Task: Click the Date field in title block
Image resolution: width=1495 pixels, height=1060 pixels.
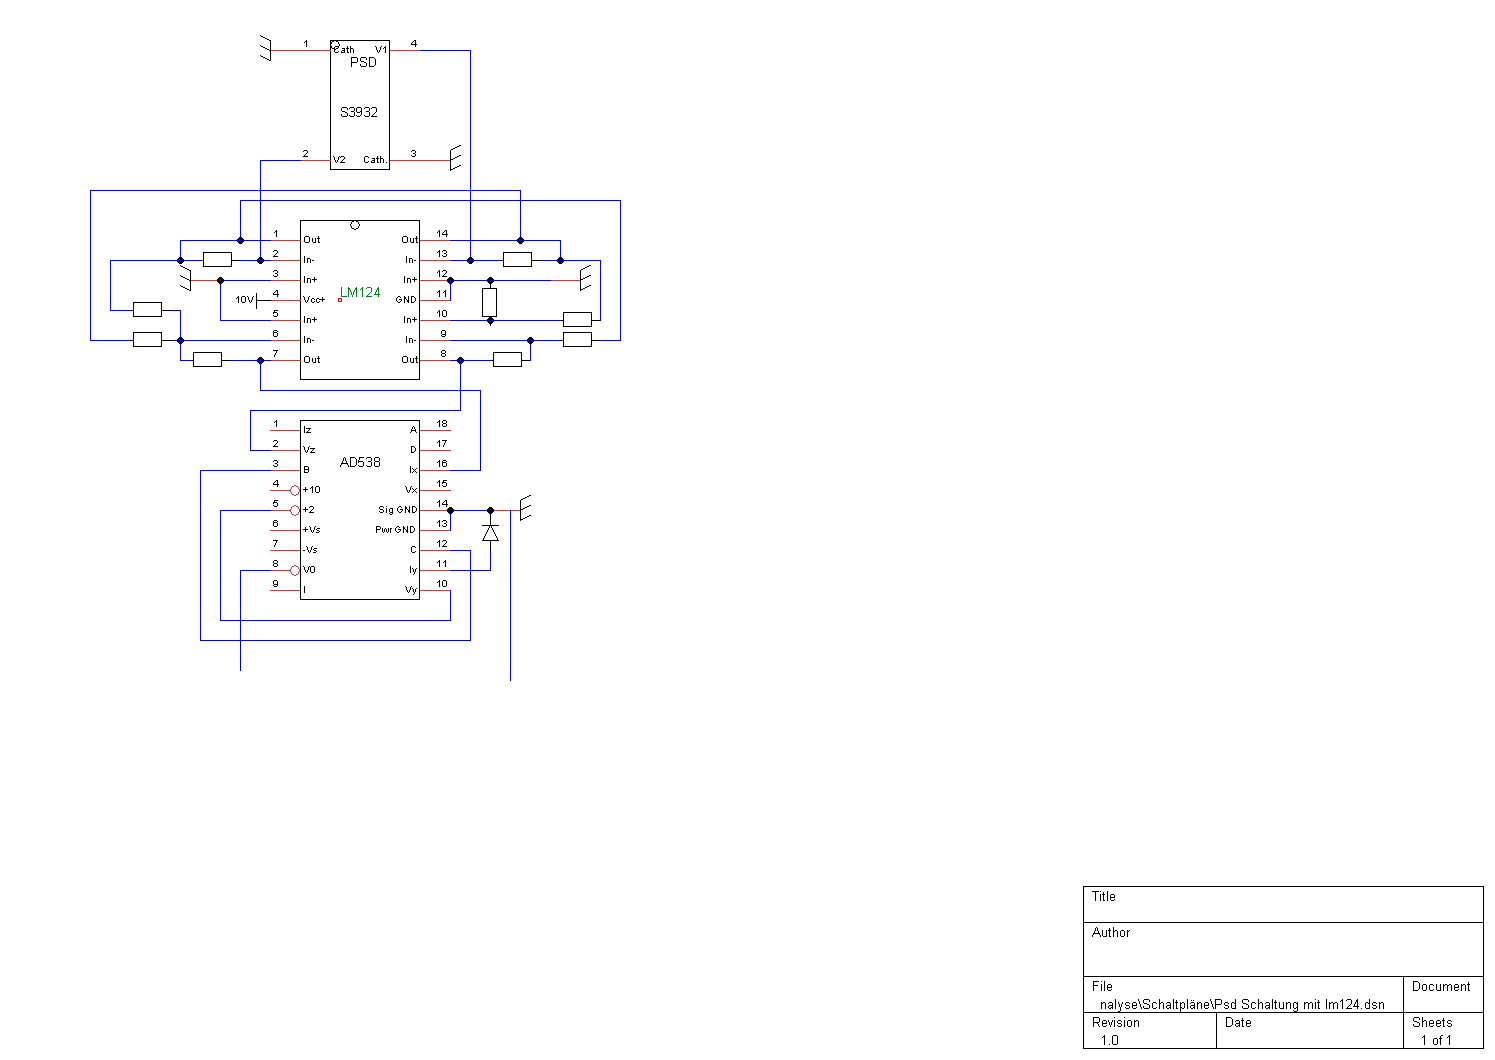Action: click(1310, 1031)
